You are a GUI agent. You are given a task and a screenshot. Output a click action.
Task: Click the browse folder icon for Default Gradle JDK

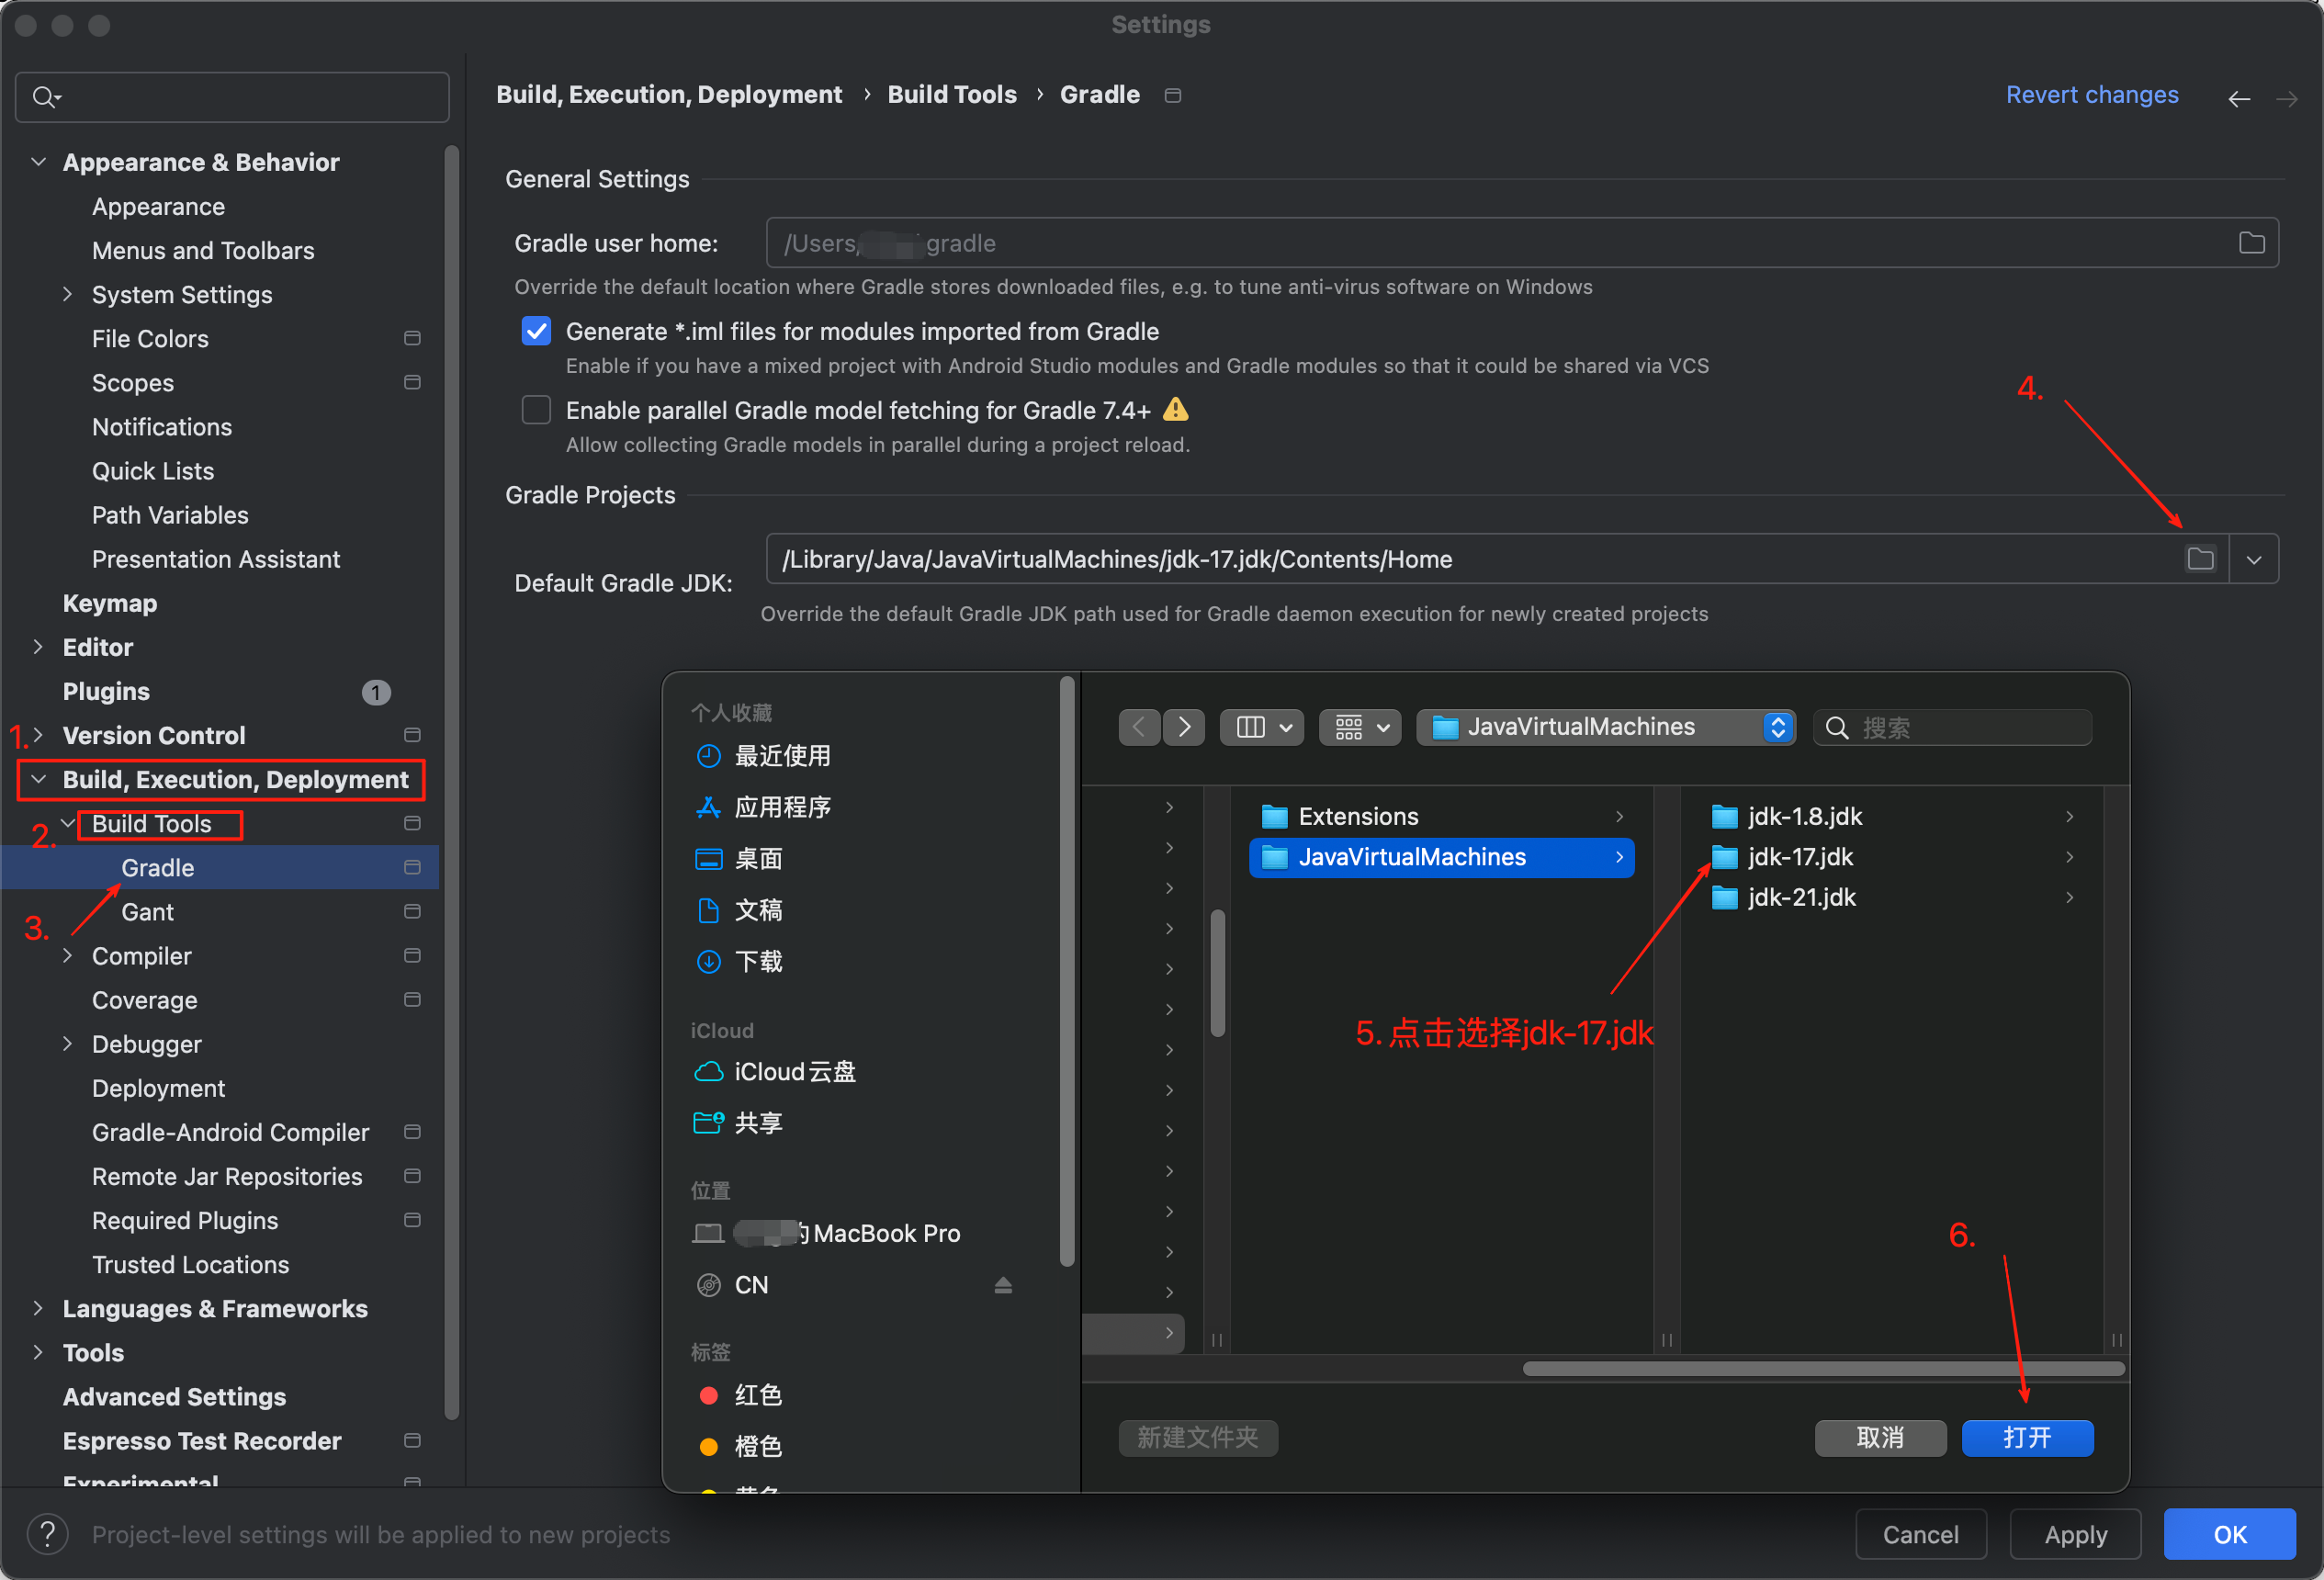(2200, 559)
